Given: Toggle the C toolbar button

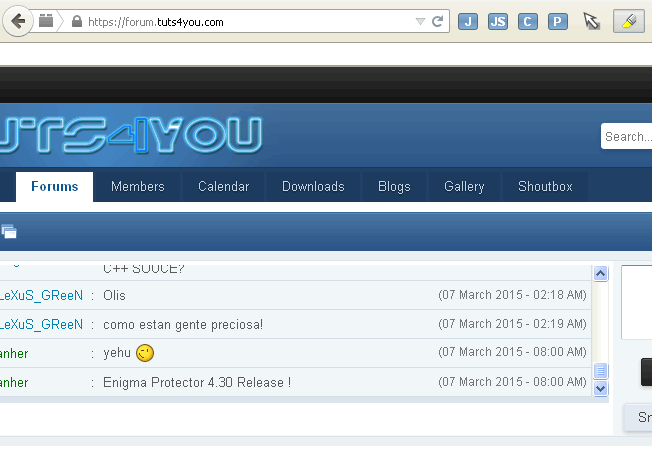Looking at the screenshot, I should point(528,22).
